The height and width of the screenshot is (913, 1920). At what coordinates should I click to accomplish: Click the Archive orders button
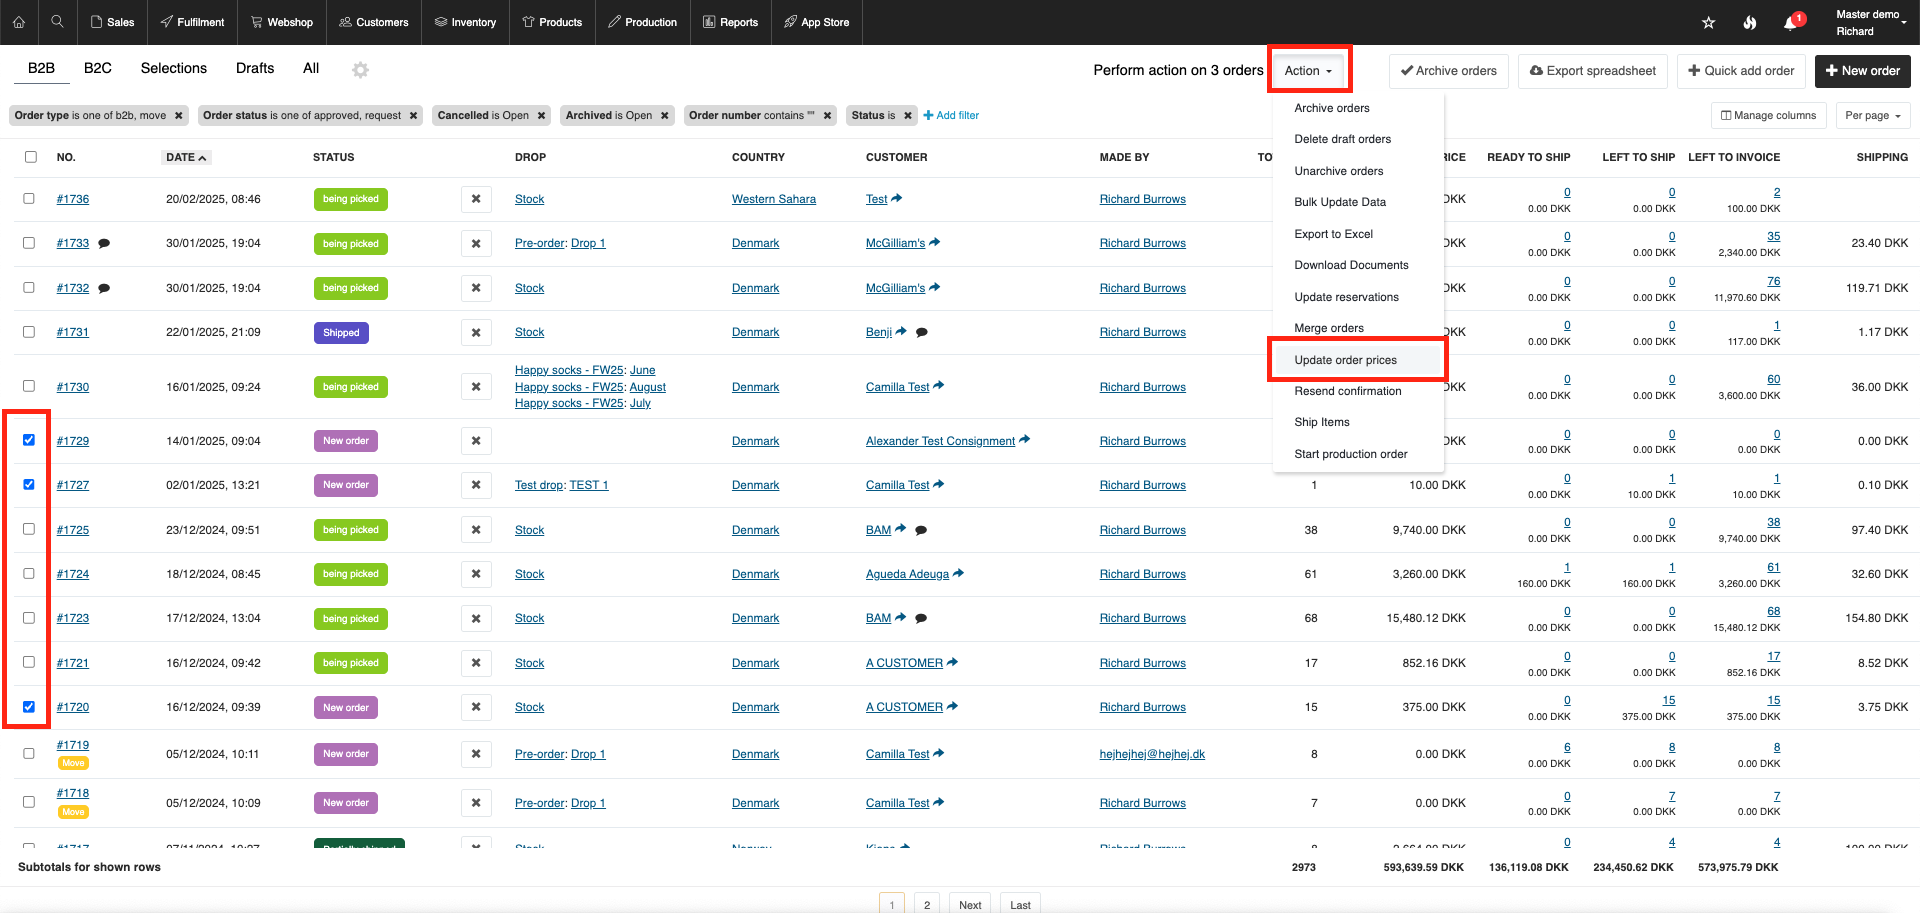point(1448,71)
